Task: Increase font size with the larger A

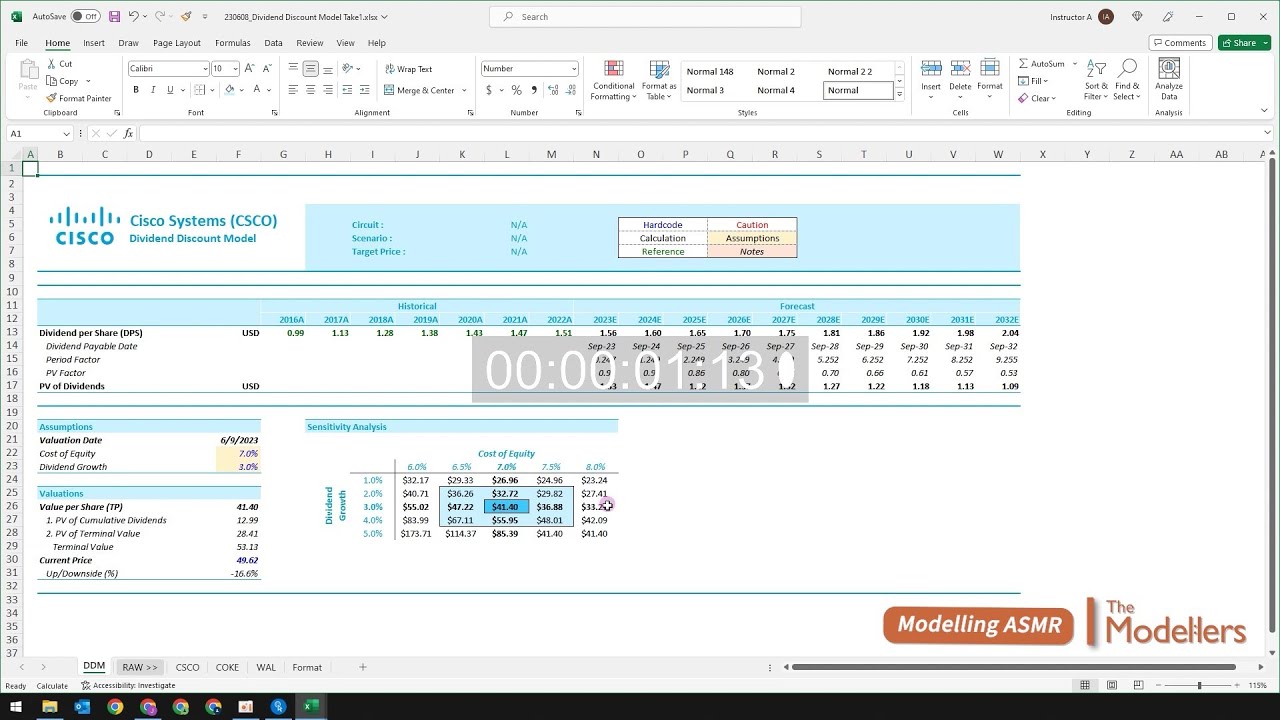Action: (x=249, y=69)
